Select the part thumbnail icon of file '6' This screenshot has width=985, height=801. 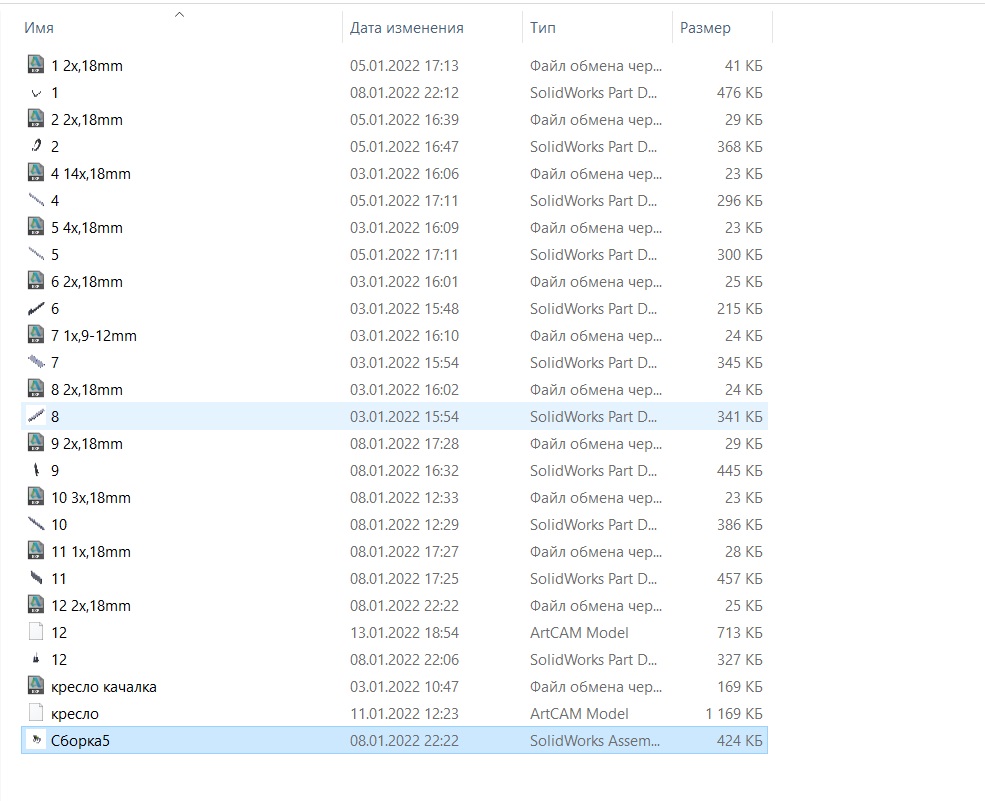(36, 308)
